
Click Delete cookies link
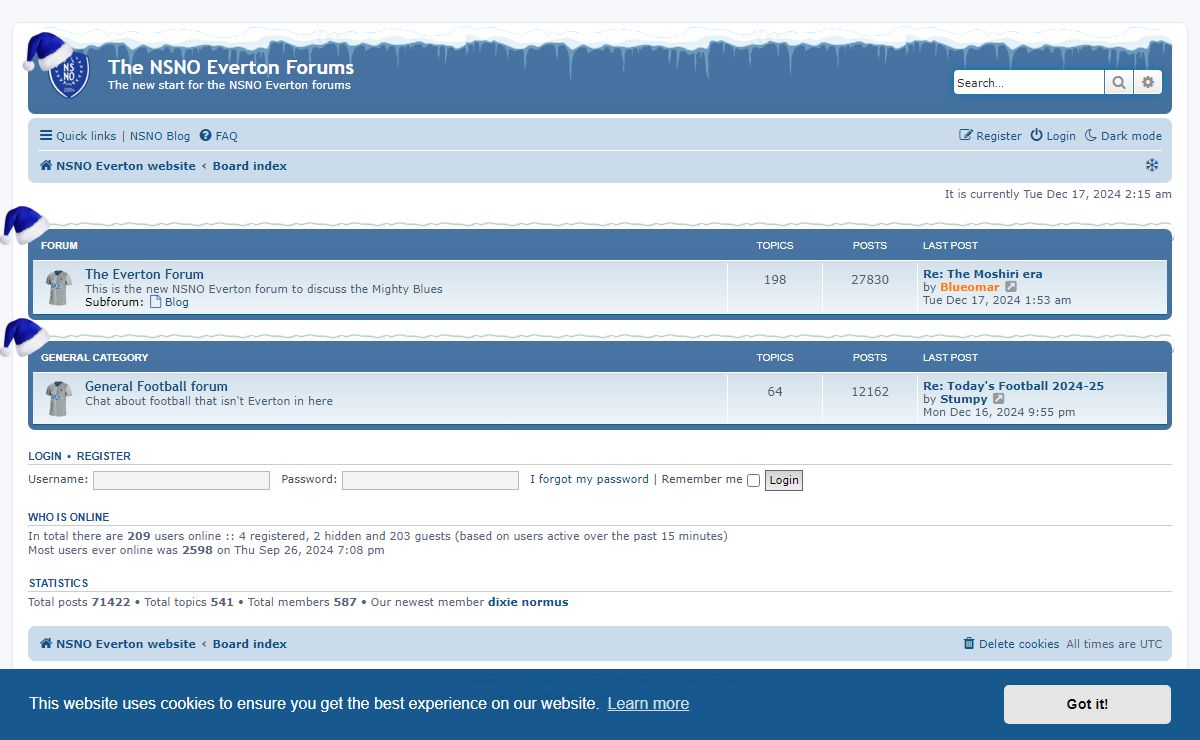click(1011, 644)
